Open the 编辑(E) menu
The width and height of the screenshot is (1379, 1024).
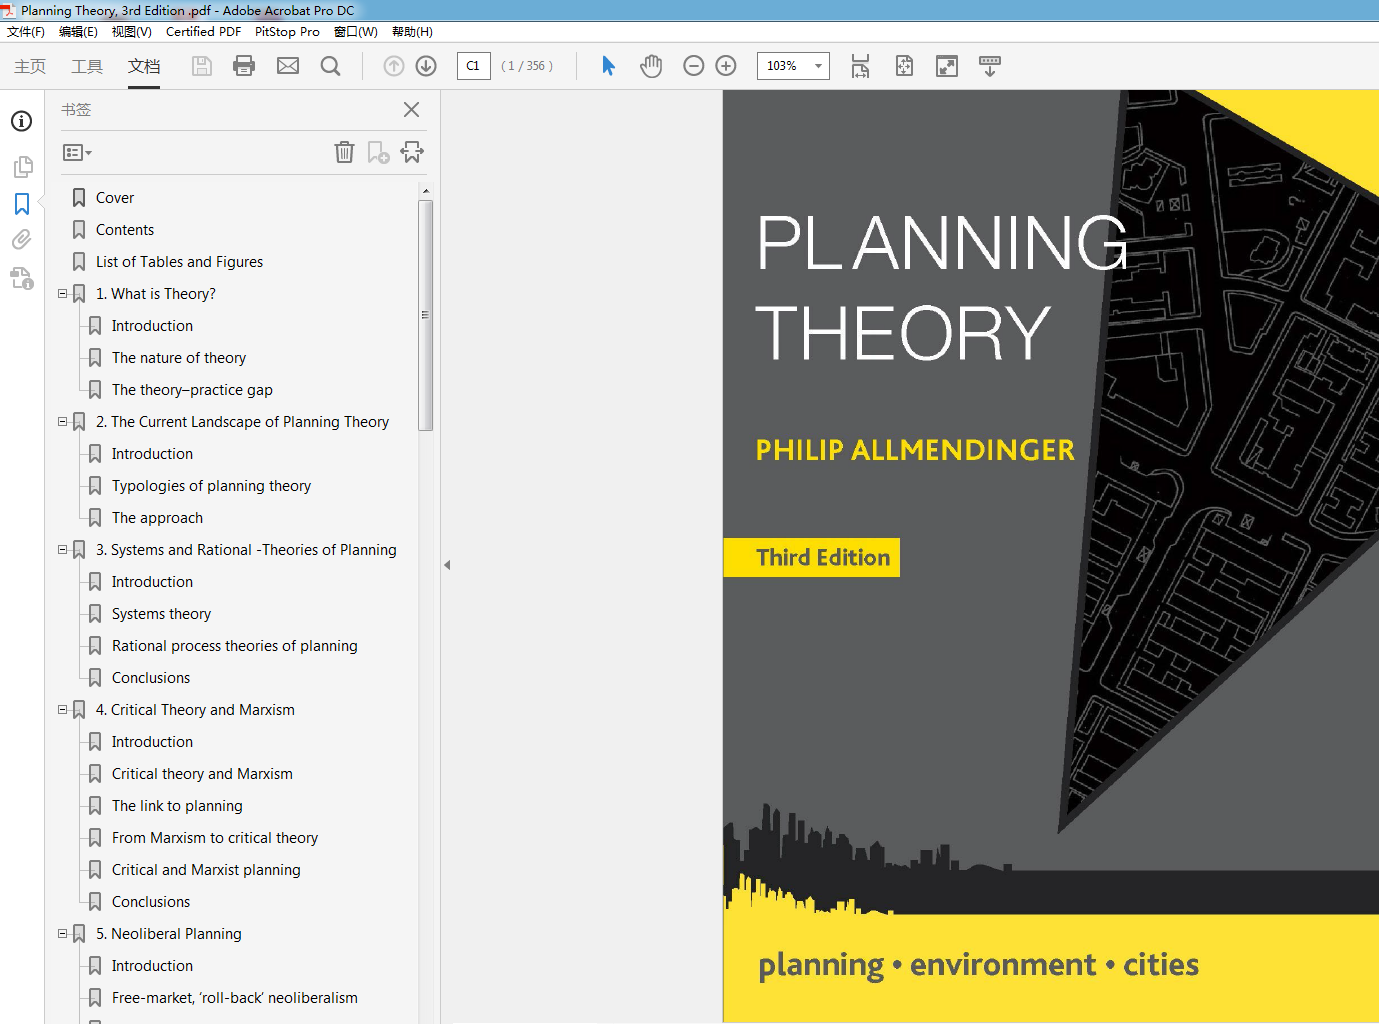pos(78,32)
